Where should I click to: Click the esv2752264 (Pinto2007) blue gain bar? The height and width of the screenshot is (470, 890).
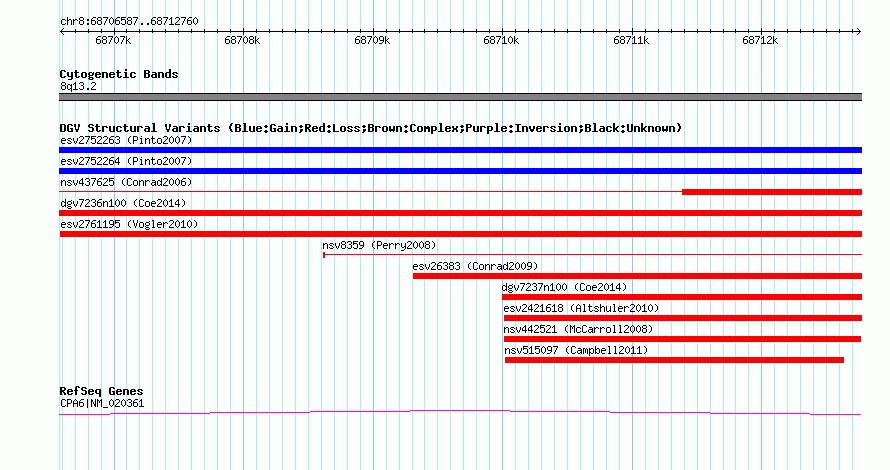[460, 171]
